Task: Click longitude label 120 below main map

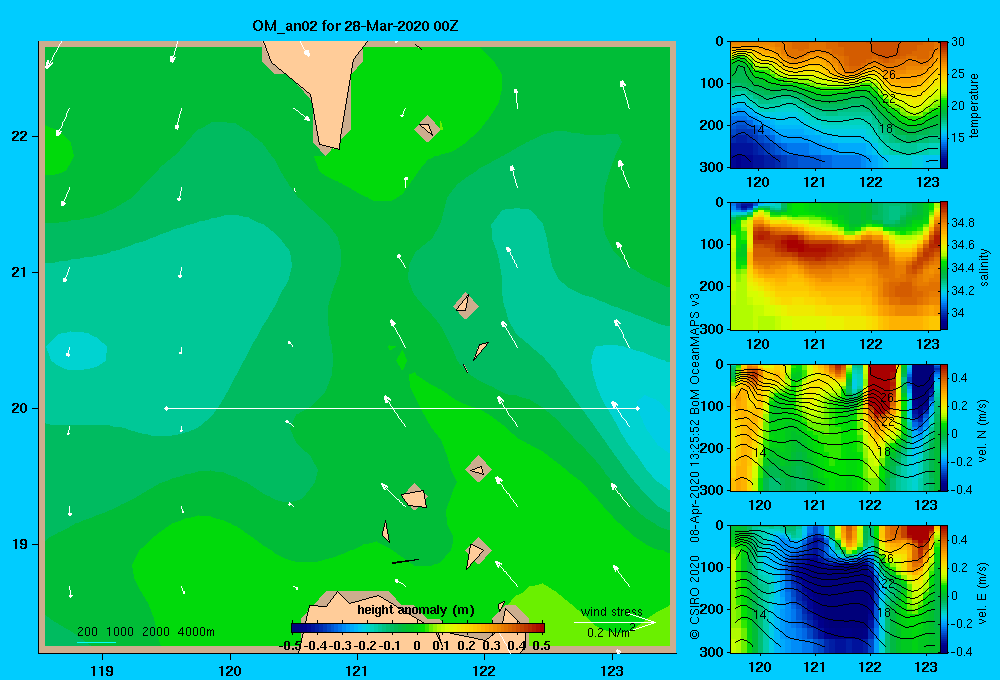Action: click(230, 670)
